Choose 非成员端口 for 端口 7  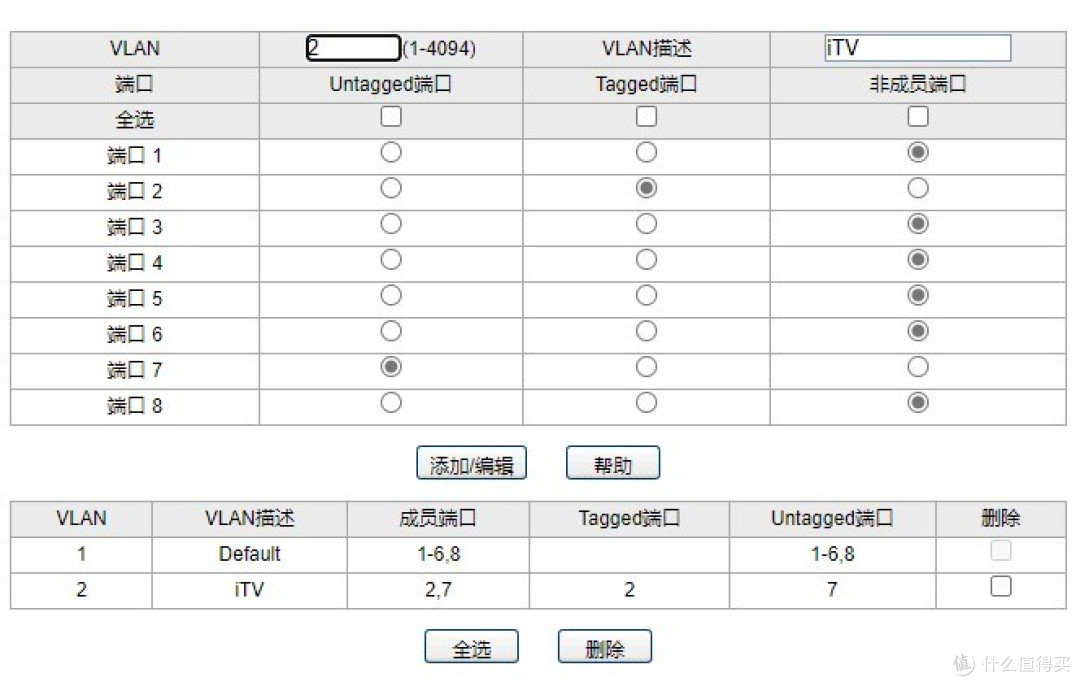pos(916,367)
